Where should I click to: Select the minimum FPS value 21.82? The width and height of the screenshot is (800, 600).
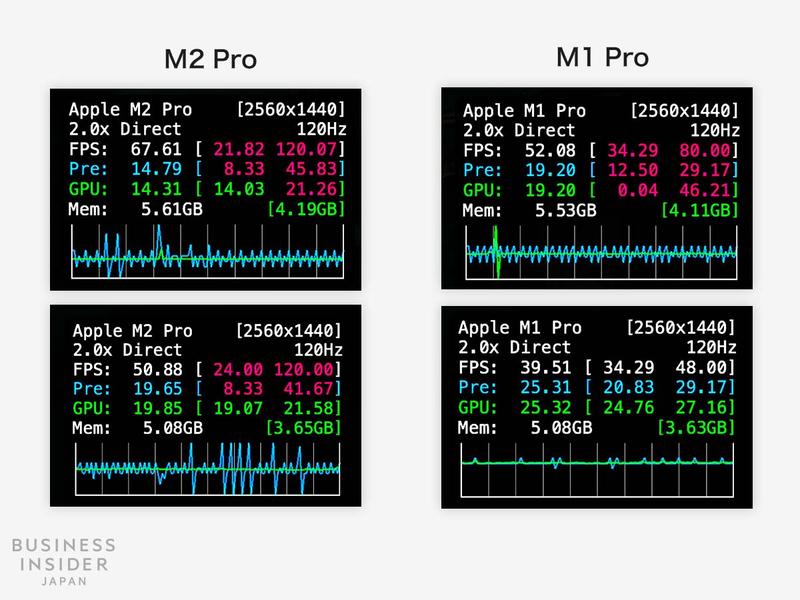tap(239, 149)
